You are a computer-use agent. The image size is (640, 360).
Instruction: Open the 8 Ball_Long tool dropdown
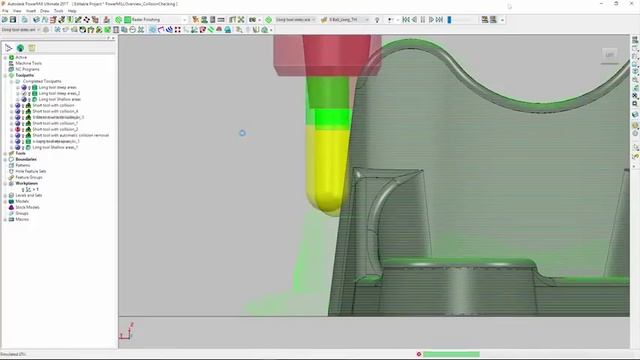pyautogui.click(x=367, y=20)
